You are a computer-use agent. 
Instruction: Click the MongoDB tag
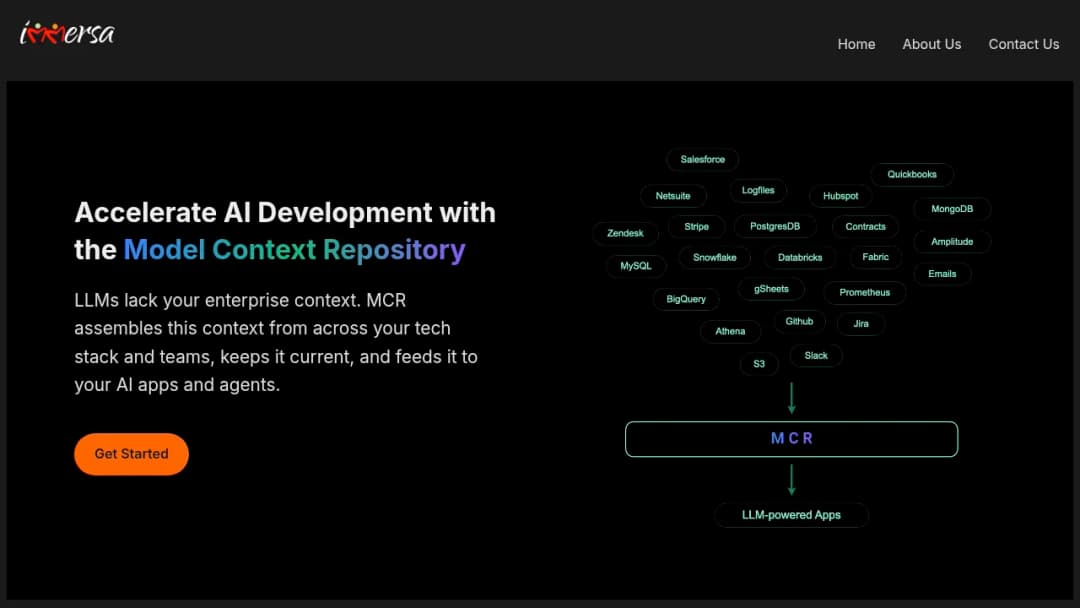[x=952, y=209]
